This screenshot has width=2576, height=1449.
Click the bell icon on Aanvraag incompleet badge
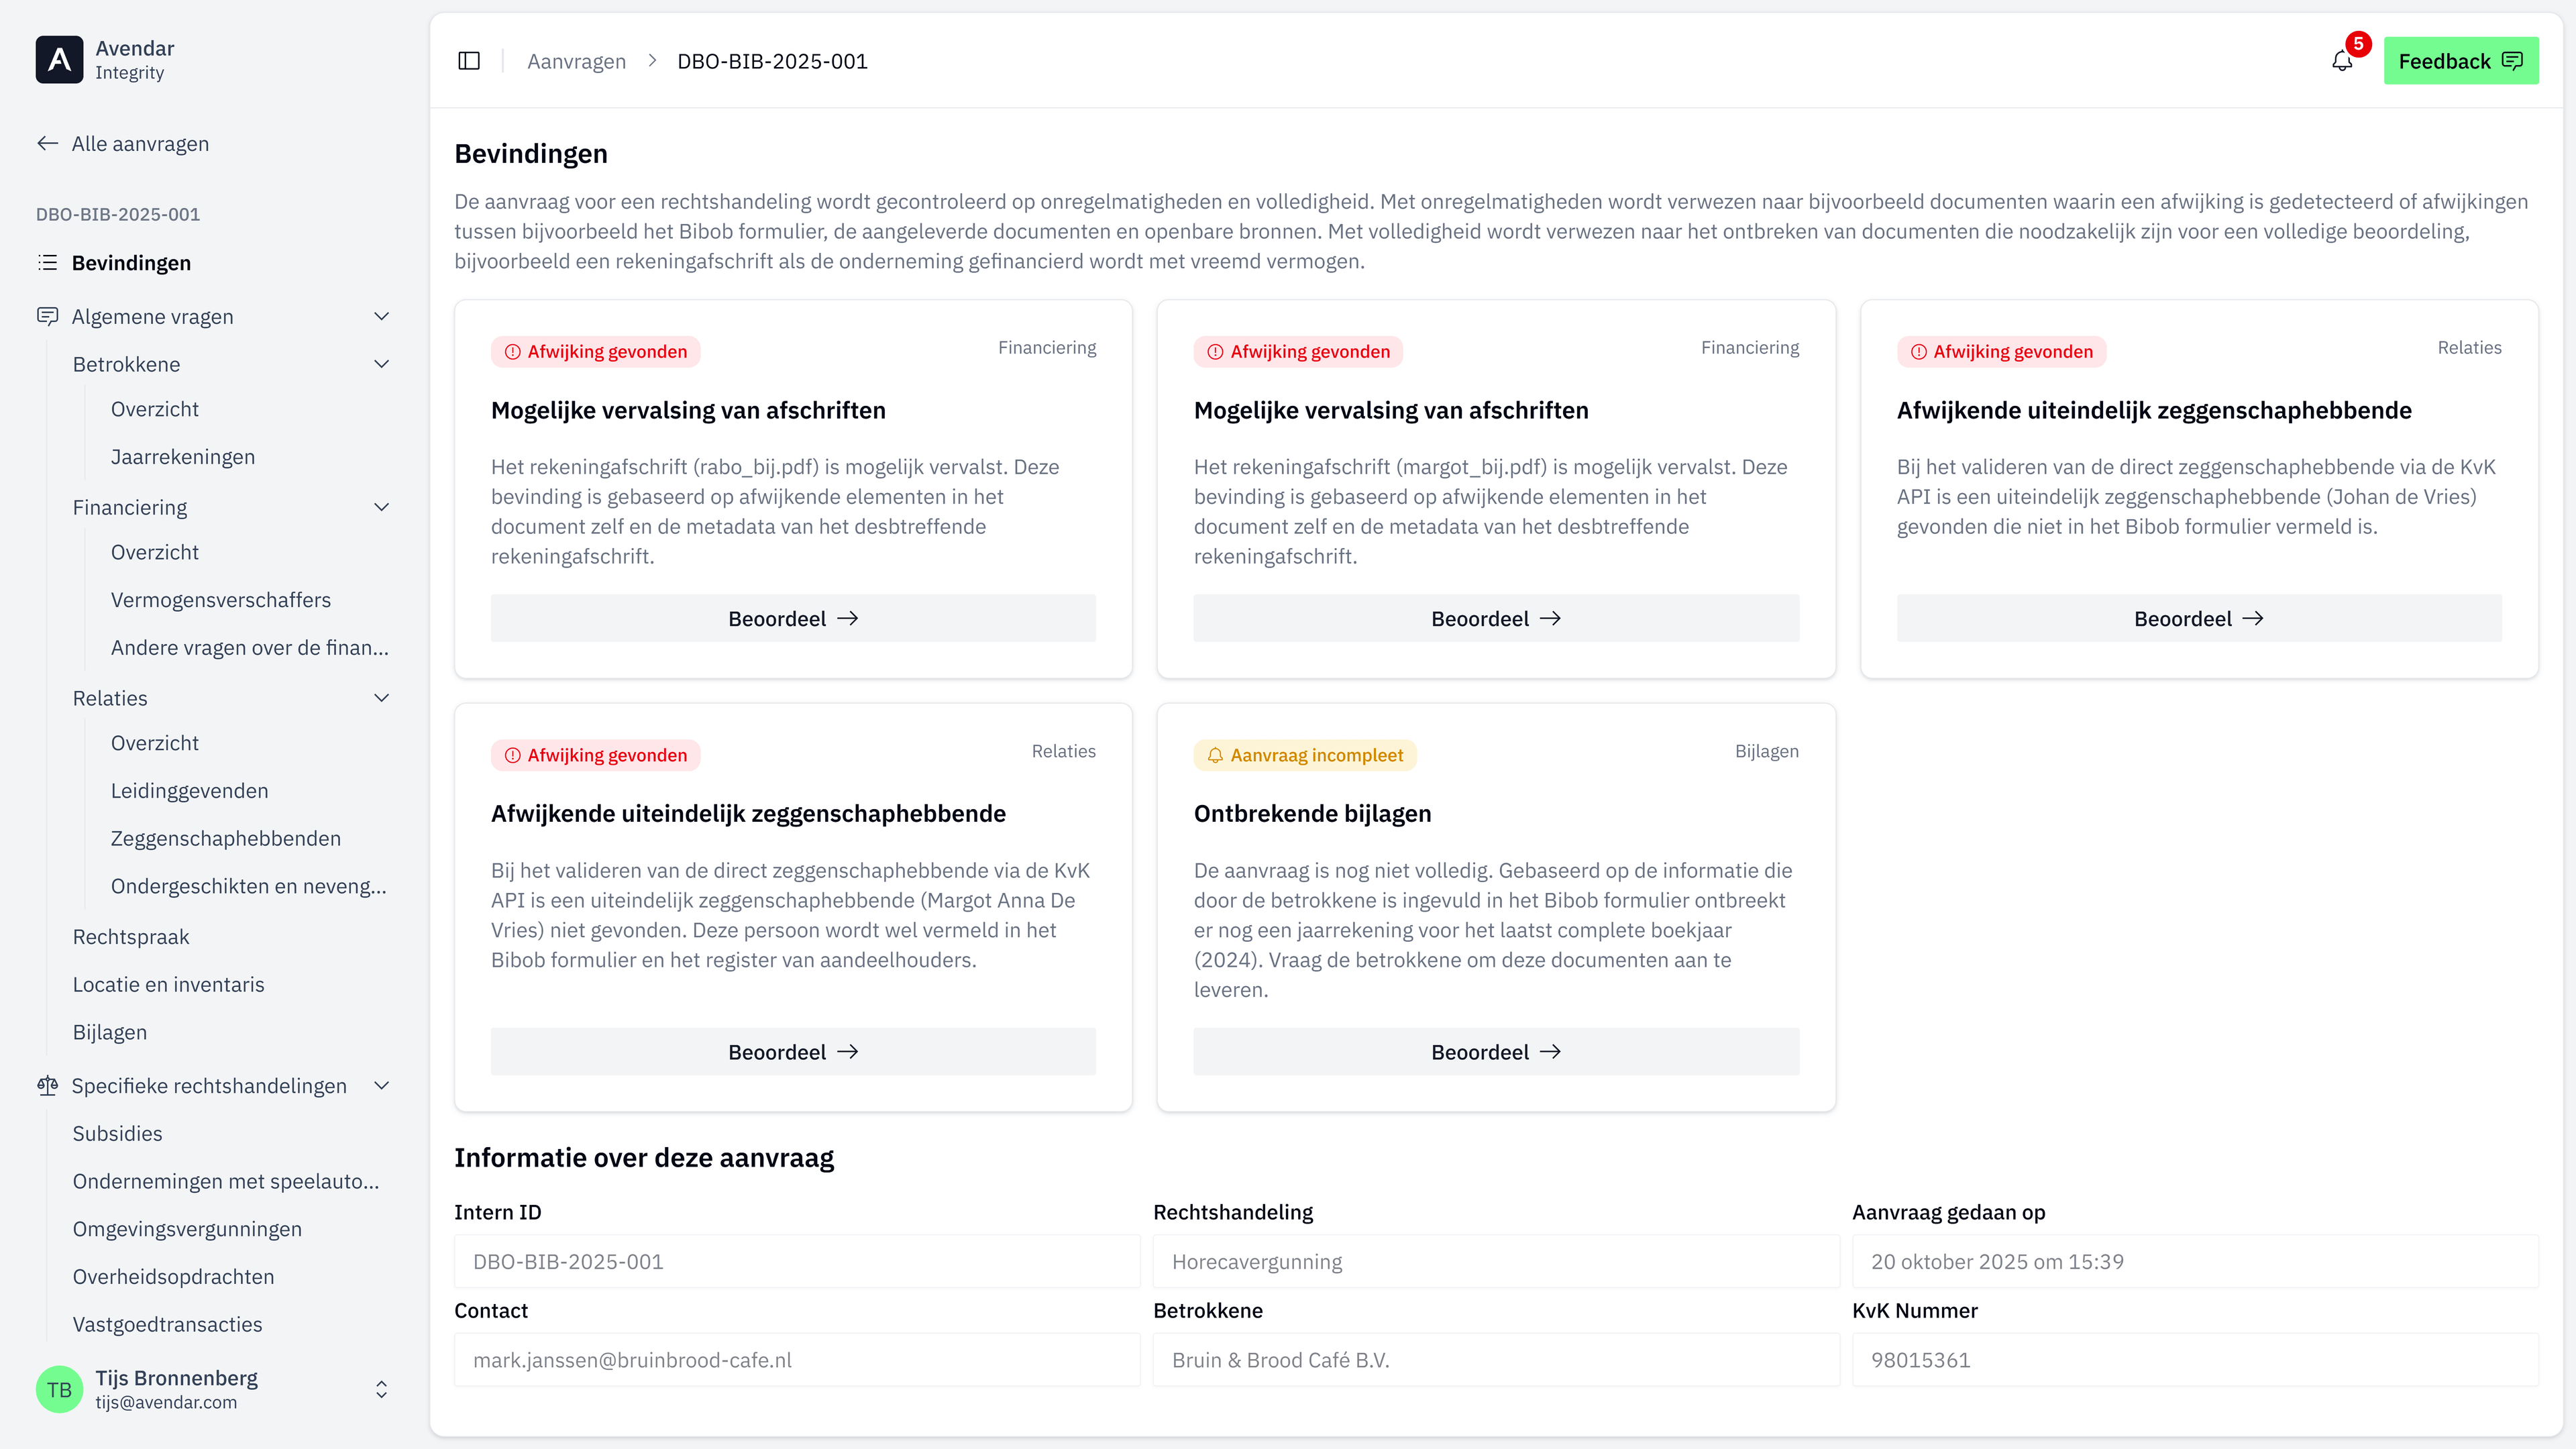click(x=1215, y=755)
